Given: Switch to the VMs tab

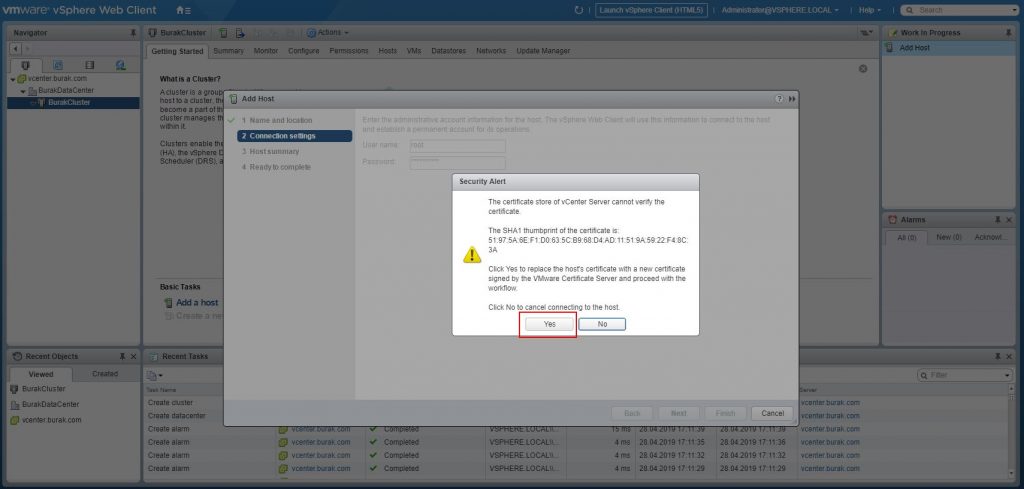Looking at the screenshot, I should click(x=413, y=51).
